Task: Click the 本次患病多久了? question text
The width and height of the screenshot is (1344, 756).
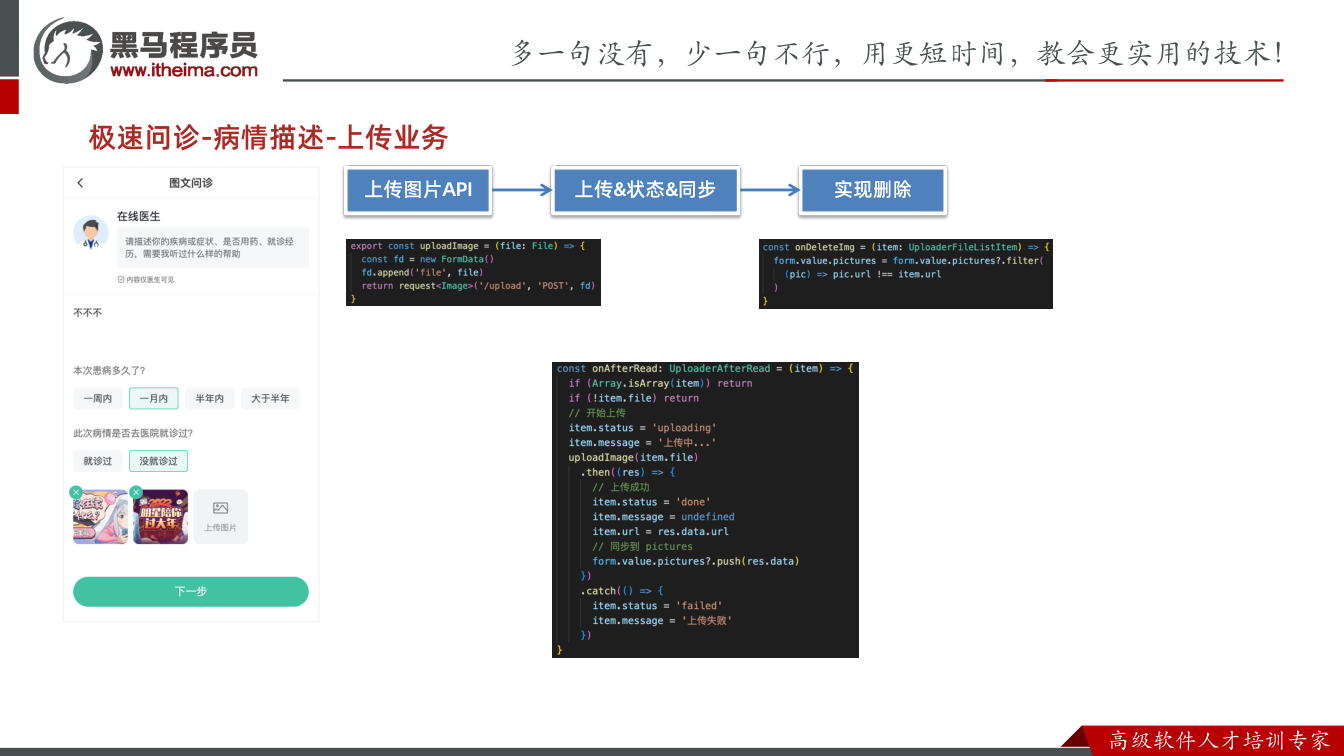Action: pos(109,370)
